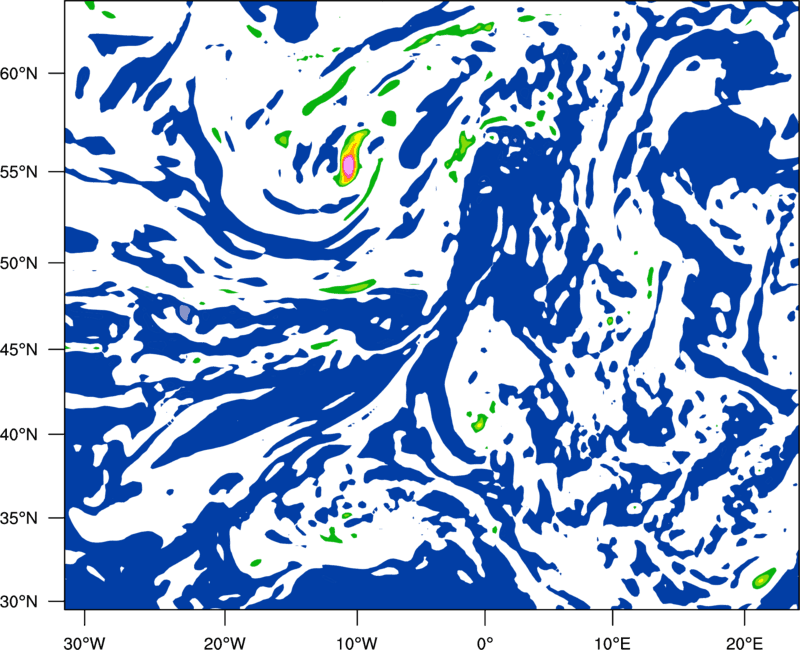Image resolution: width=800 pixels, height=650 pixels.
Task: Click the yellow-green patch near 41°N 0°
Action: [x=480, y=423]
